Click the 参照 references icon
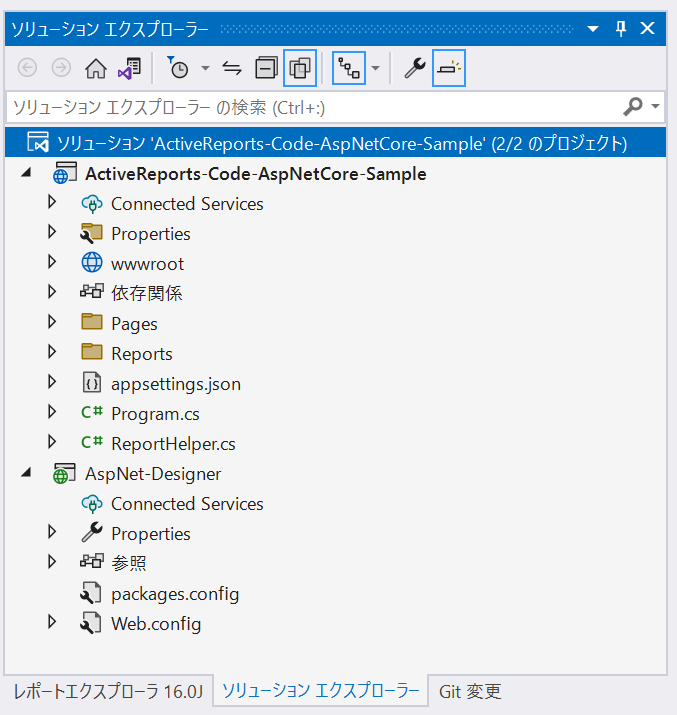This screenshot has height=715, width=677. pyautogui.click(x=92, y=561)
